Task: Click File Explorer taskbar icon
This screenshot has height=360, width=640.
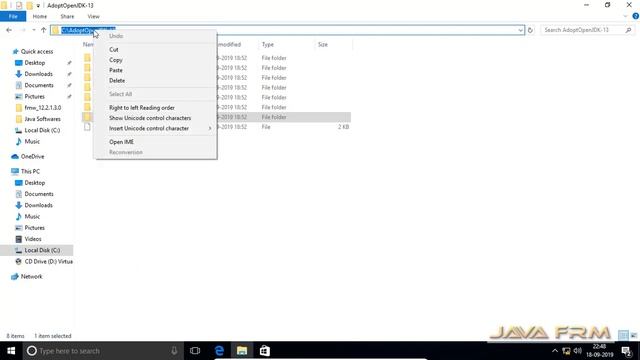Action: tap(242, 351)
